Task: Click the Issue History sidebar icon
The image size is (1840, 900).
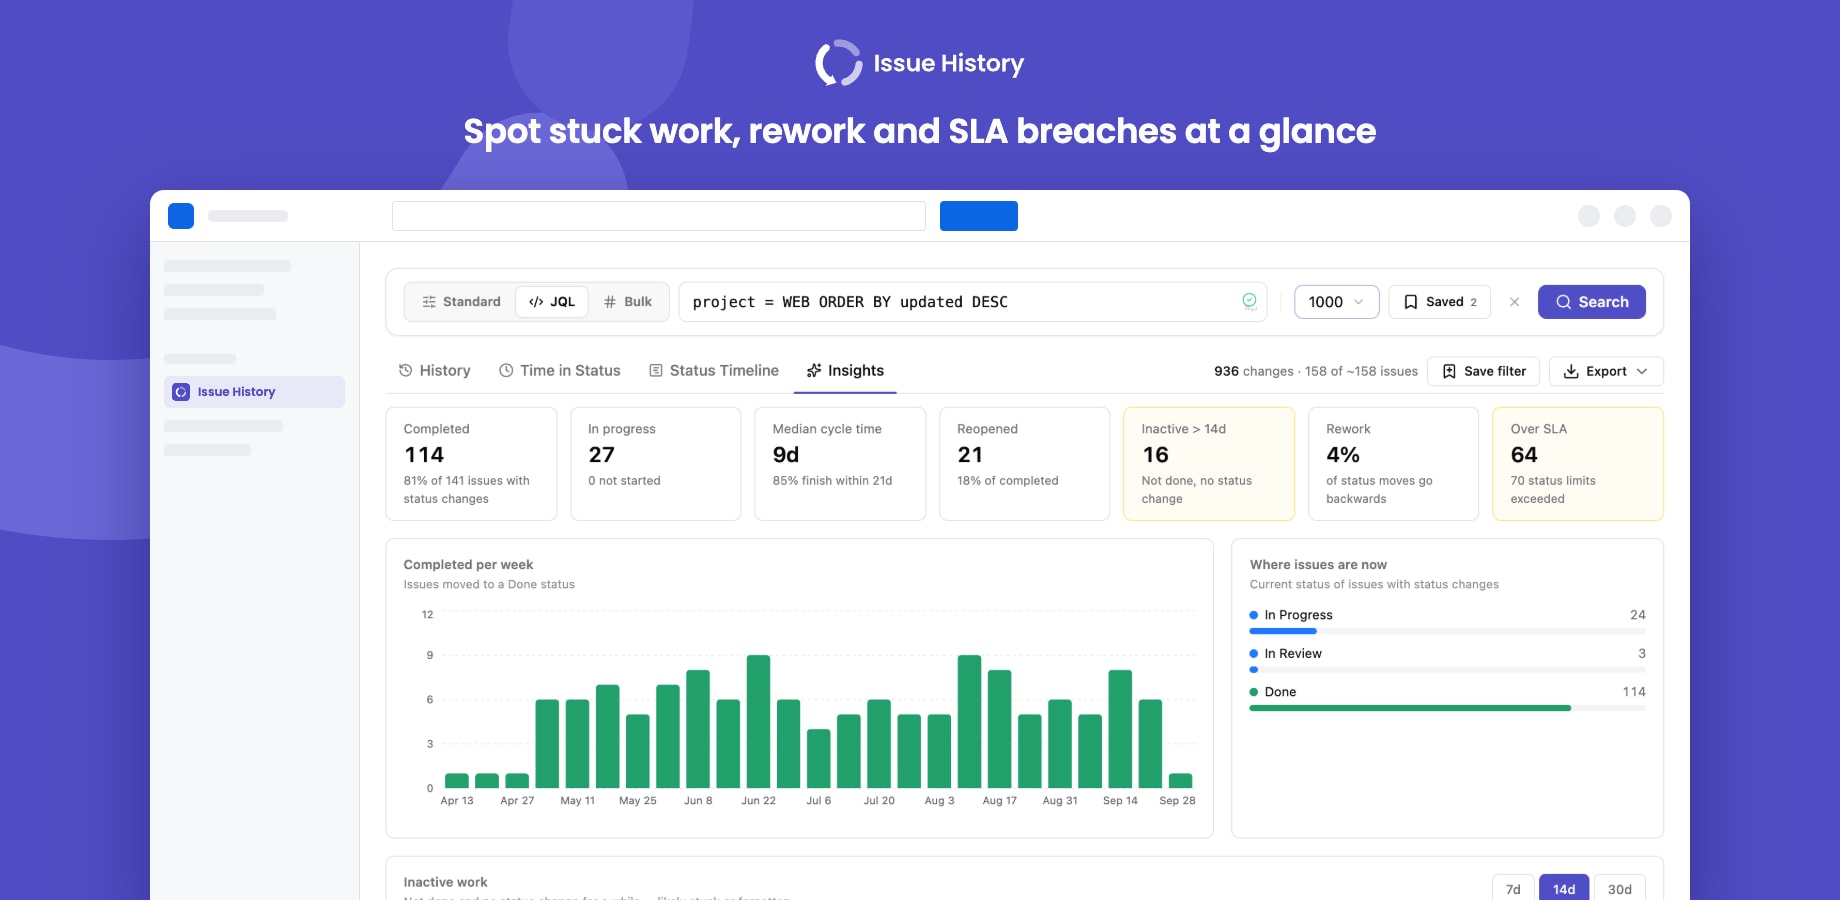Action: click(181, 392)
